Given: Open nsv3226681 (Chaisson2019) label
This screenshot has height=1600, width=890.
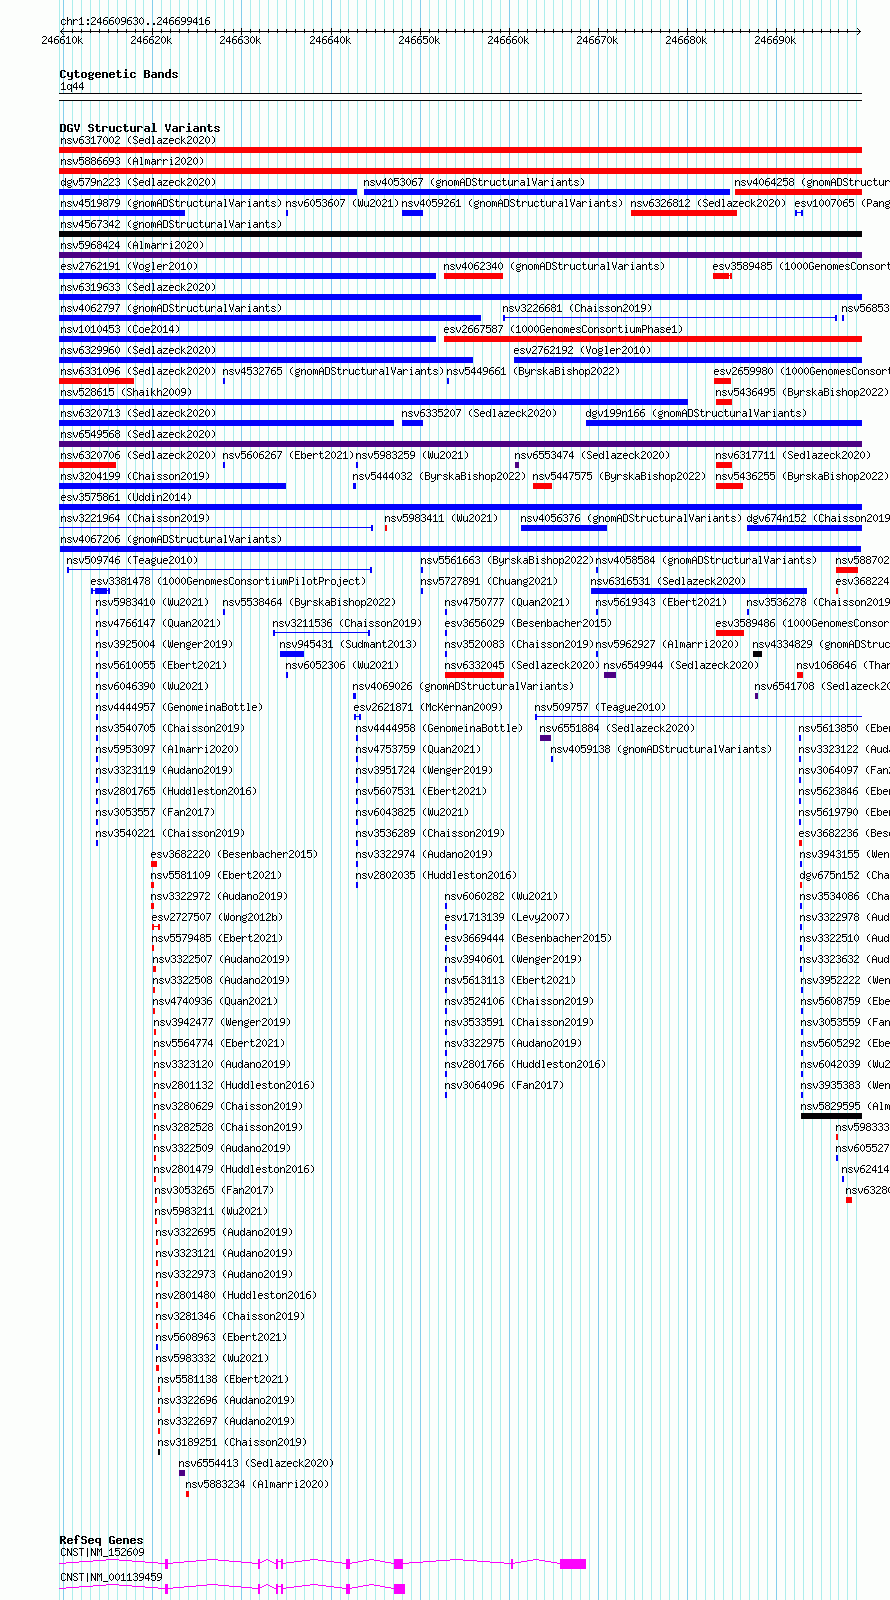Looking at the screenshot, I should pyautogui.click(x=577, y=308).
